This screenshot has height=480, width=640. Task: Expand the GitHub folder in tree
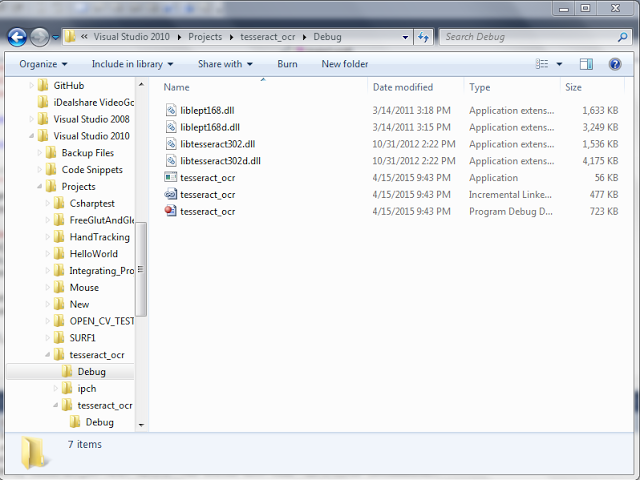tap(31, 85)
